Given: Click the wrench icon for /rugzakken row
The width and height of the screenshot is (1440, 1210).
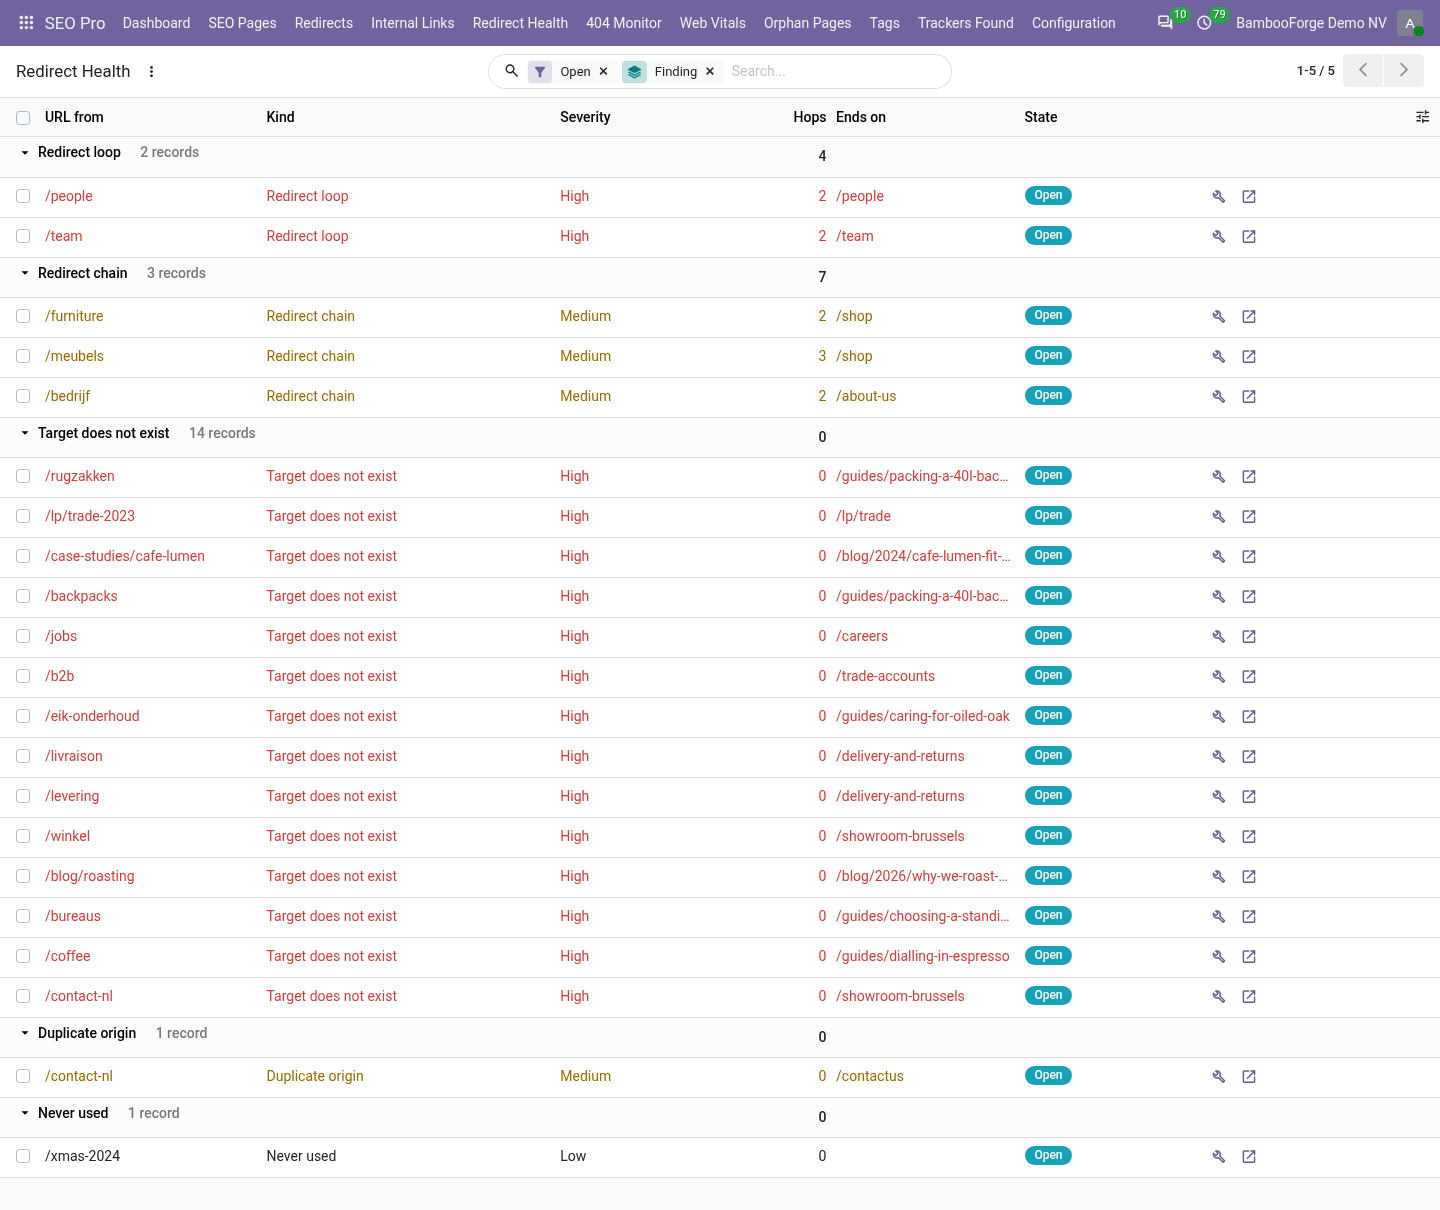Looking at the screenshot, I should [x=1219, y=477].
